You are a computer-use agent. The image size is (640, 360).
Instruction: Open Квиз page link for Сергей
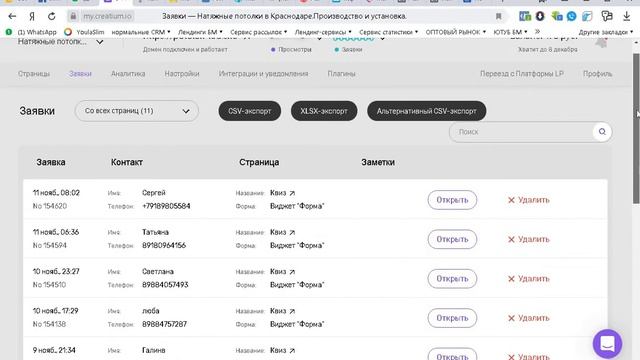282,193
